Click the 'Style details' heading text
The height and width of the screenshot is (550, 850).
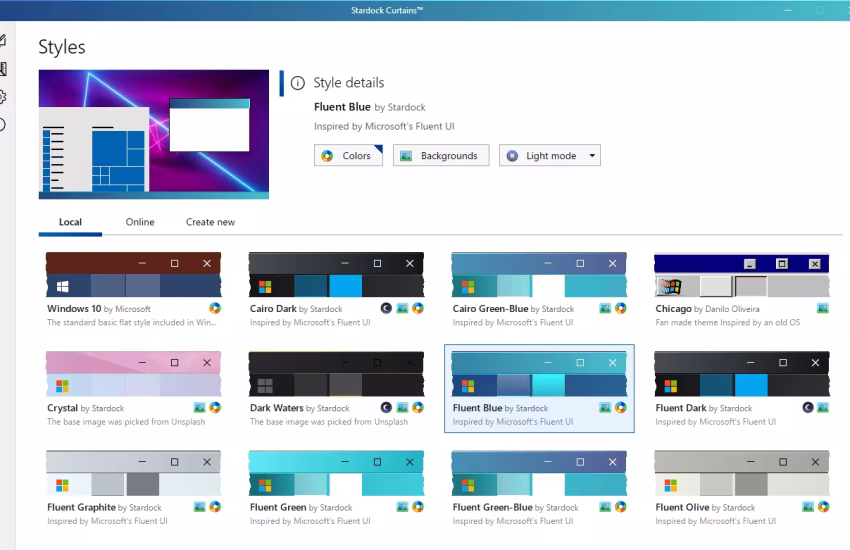click(349, 83)
